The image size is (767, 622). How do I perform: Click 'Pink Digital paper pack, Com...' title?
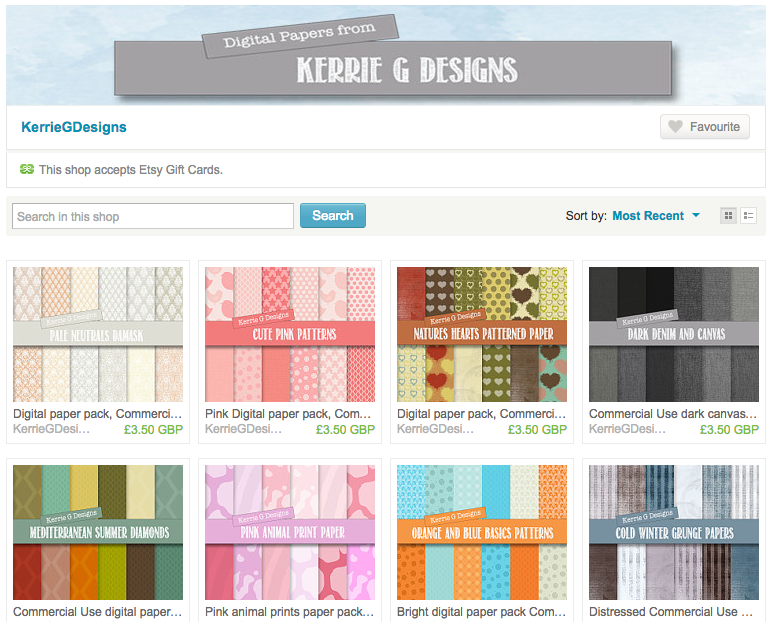[x=288, y=414]
